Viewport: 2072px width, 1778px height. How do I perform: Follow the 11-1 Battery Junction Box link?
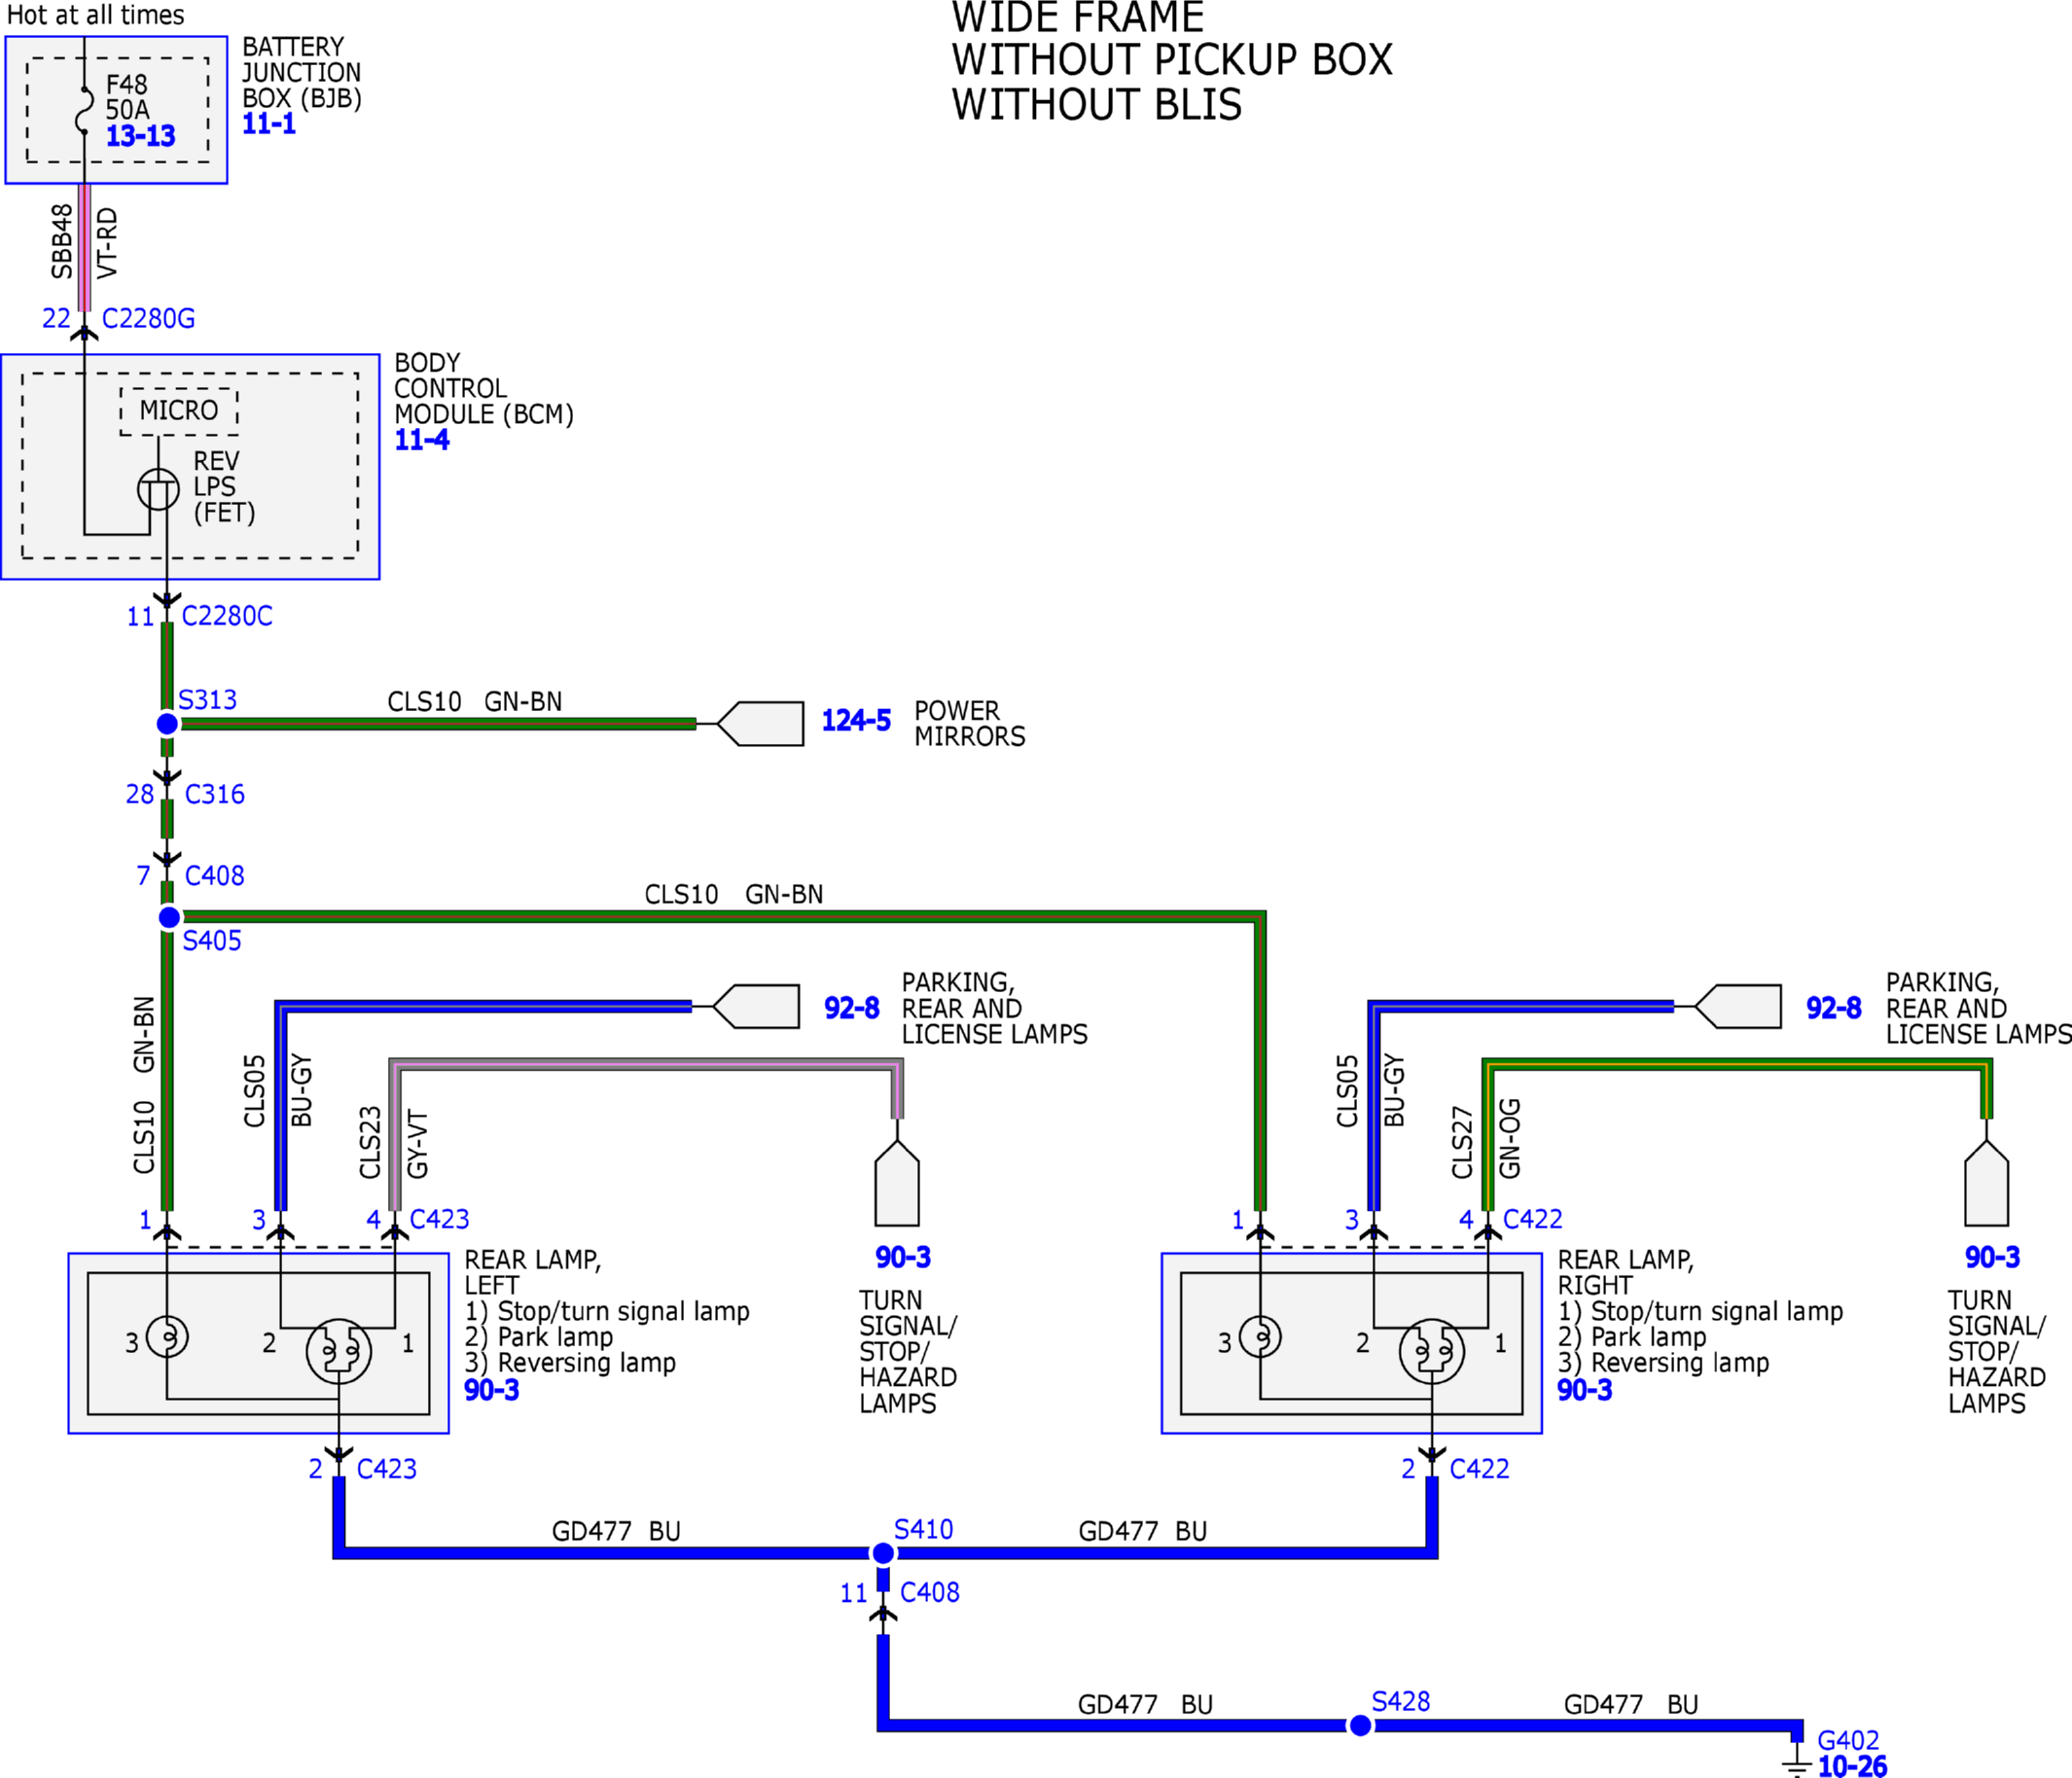(x=269, y=124)
